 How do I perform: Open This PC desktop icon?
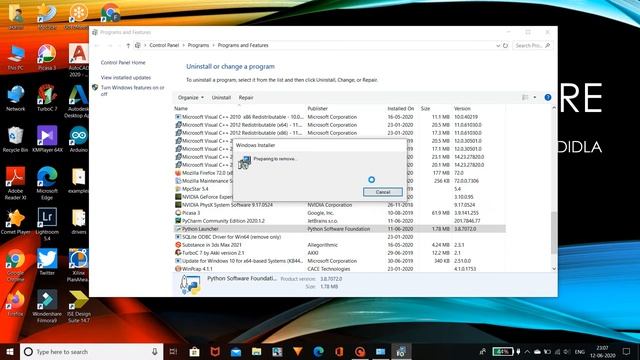point(16,58)
